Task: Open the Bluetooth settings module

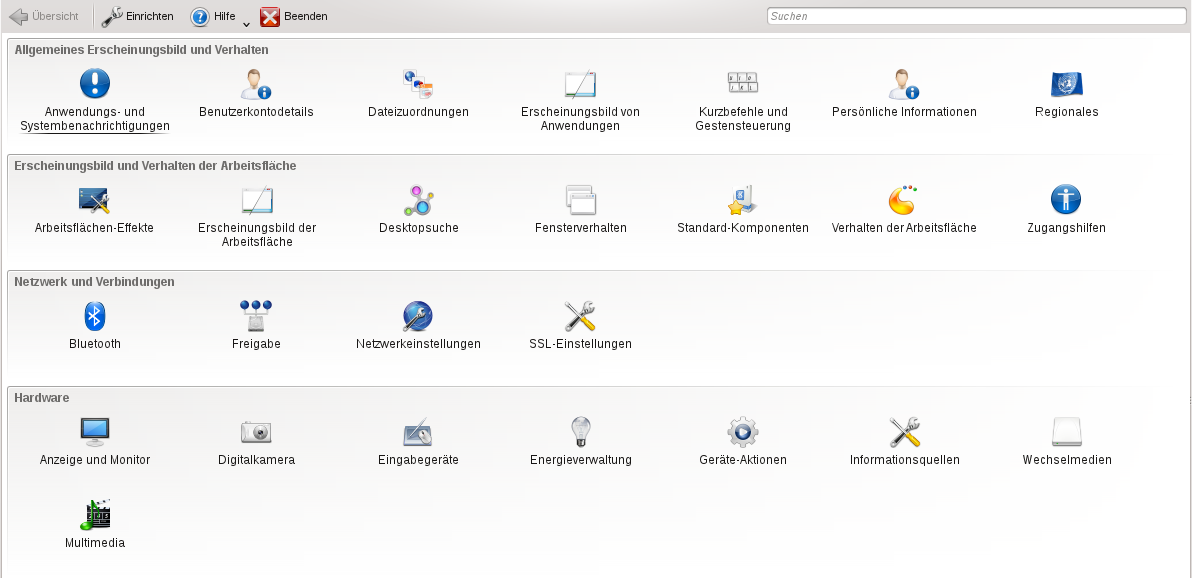Action: coord(94,317)
